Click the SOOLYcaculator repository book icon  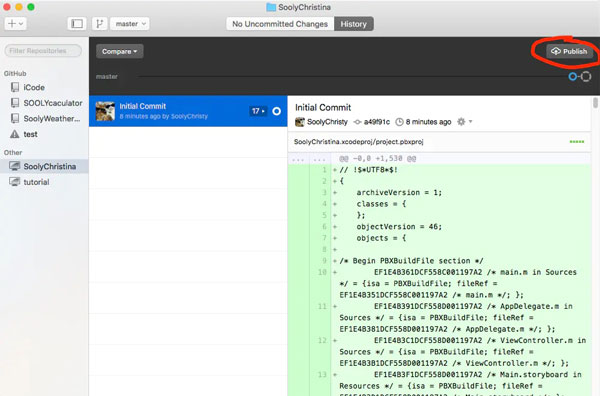(15, 103)
